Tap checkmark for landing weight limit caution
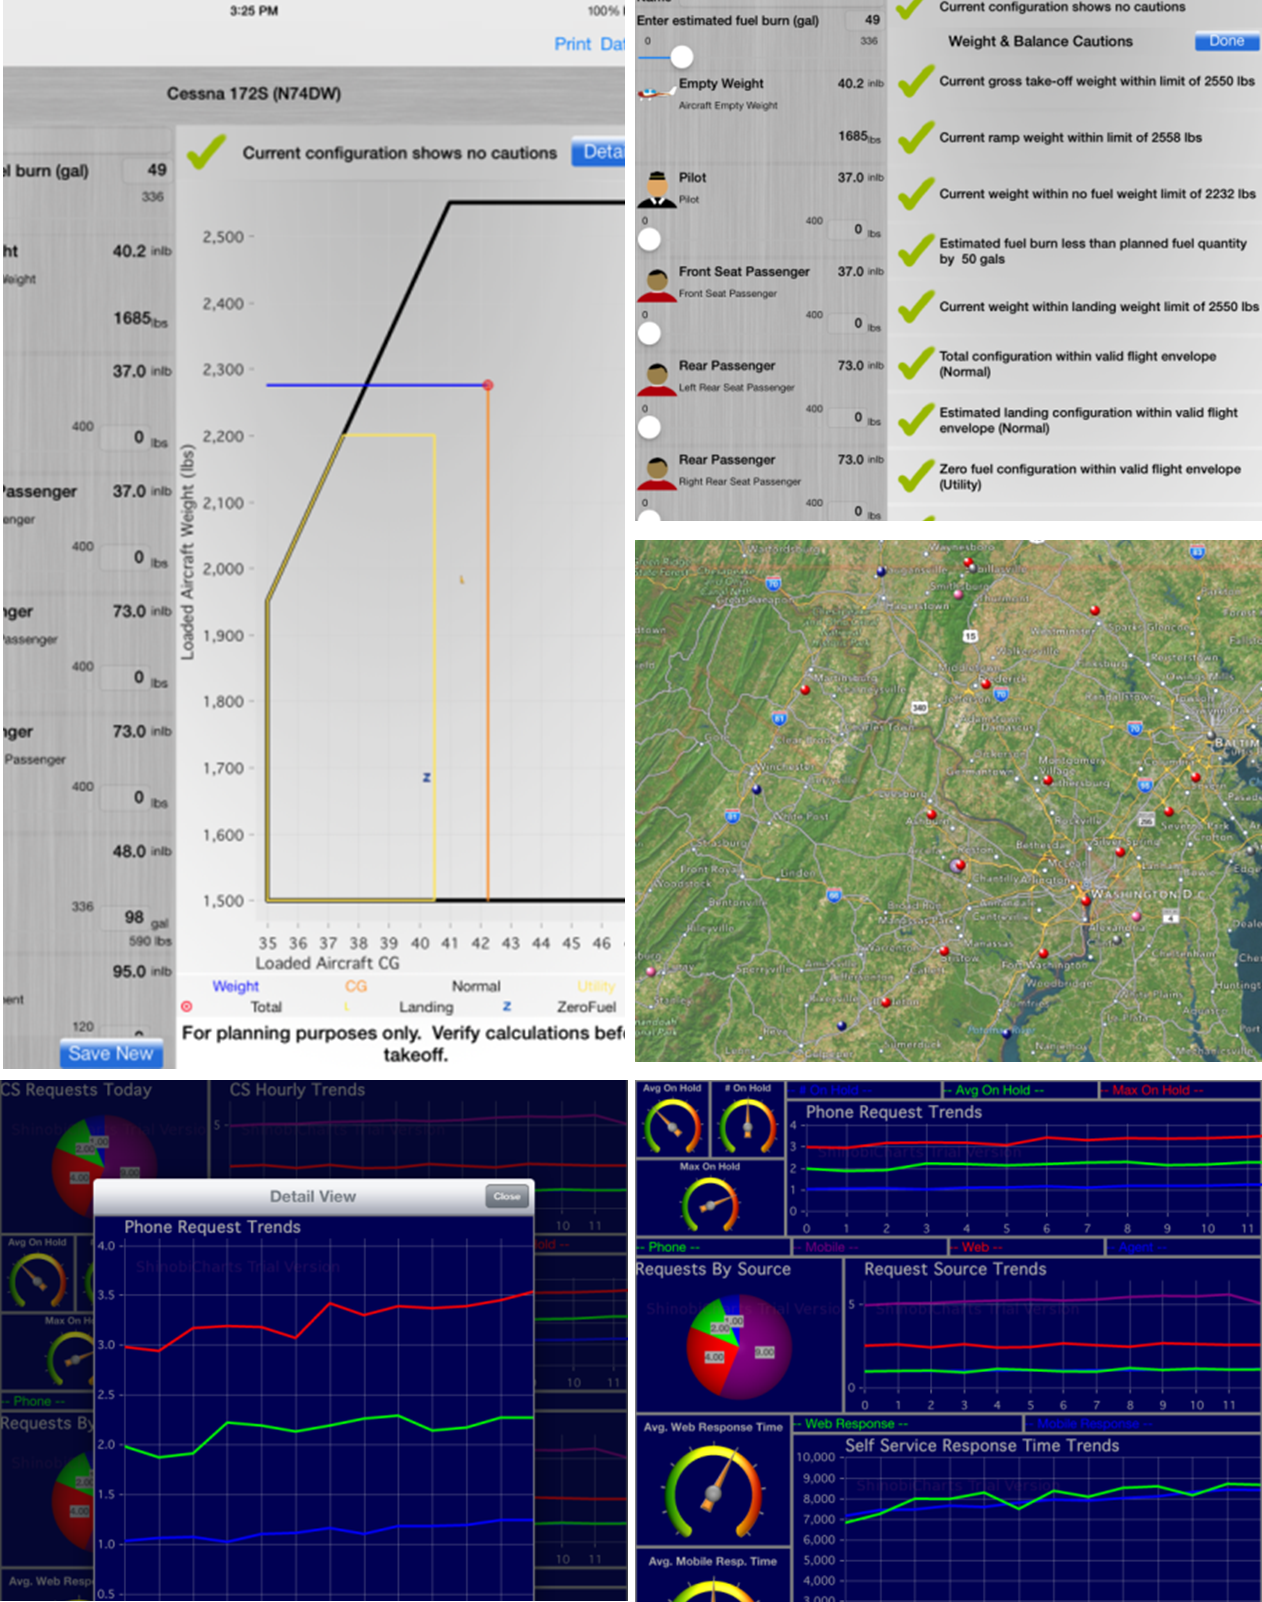Image resolution: width=1262 pixels, height=1602 pixels. click(915, 306)
